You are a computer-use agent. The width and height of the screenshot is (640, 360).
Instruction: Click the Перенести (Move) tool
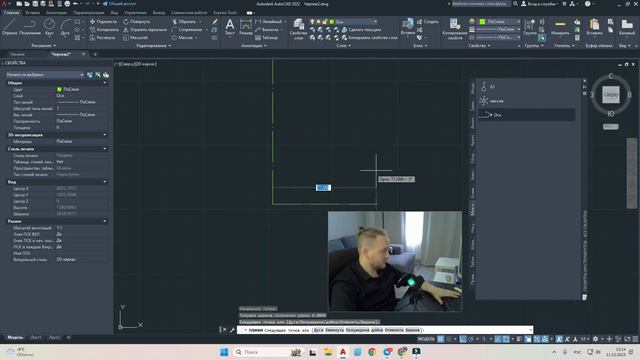tap(103, 22)
